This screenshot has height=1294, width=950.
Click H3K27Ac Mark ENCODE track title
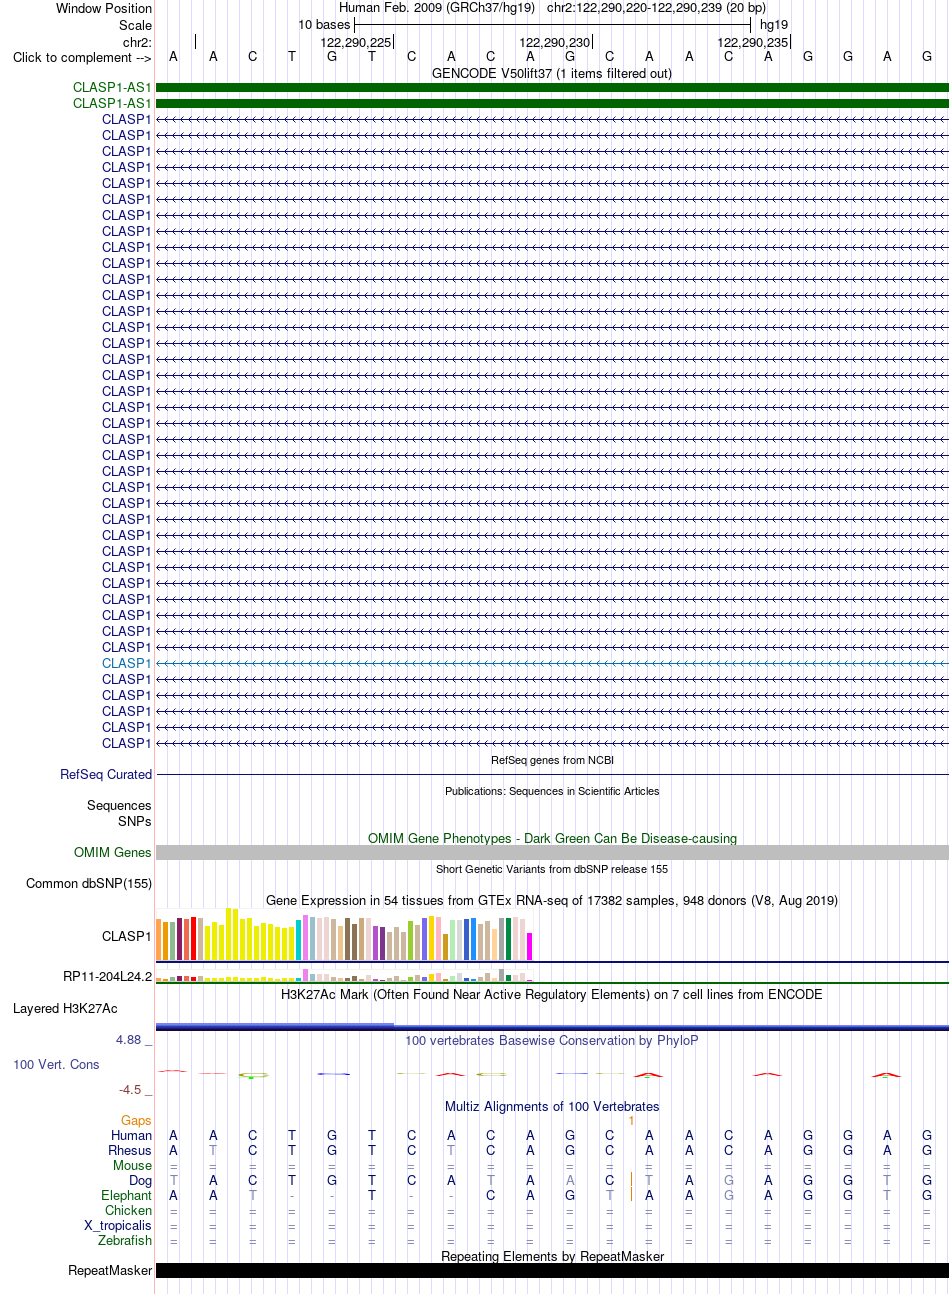[552, 995]
